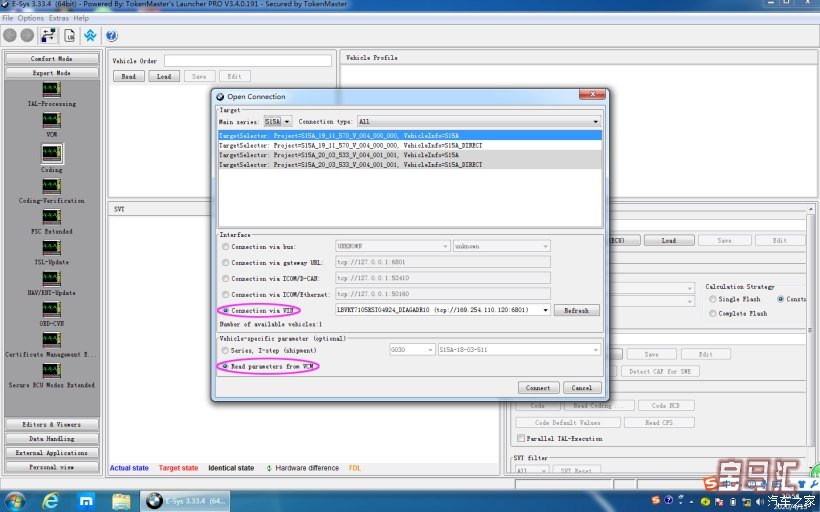Click the volume speaker tray icon
The height and width of the screenshot is (512, 820).
coord(759,502)
